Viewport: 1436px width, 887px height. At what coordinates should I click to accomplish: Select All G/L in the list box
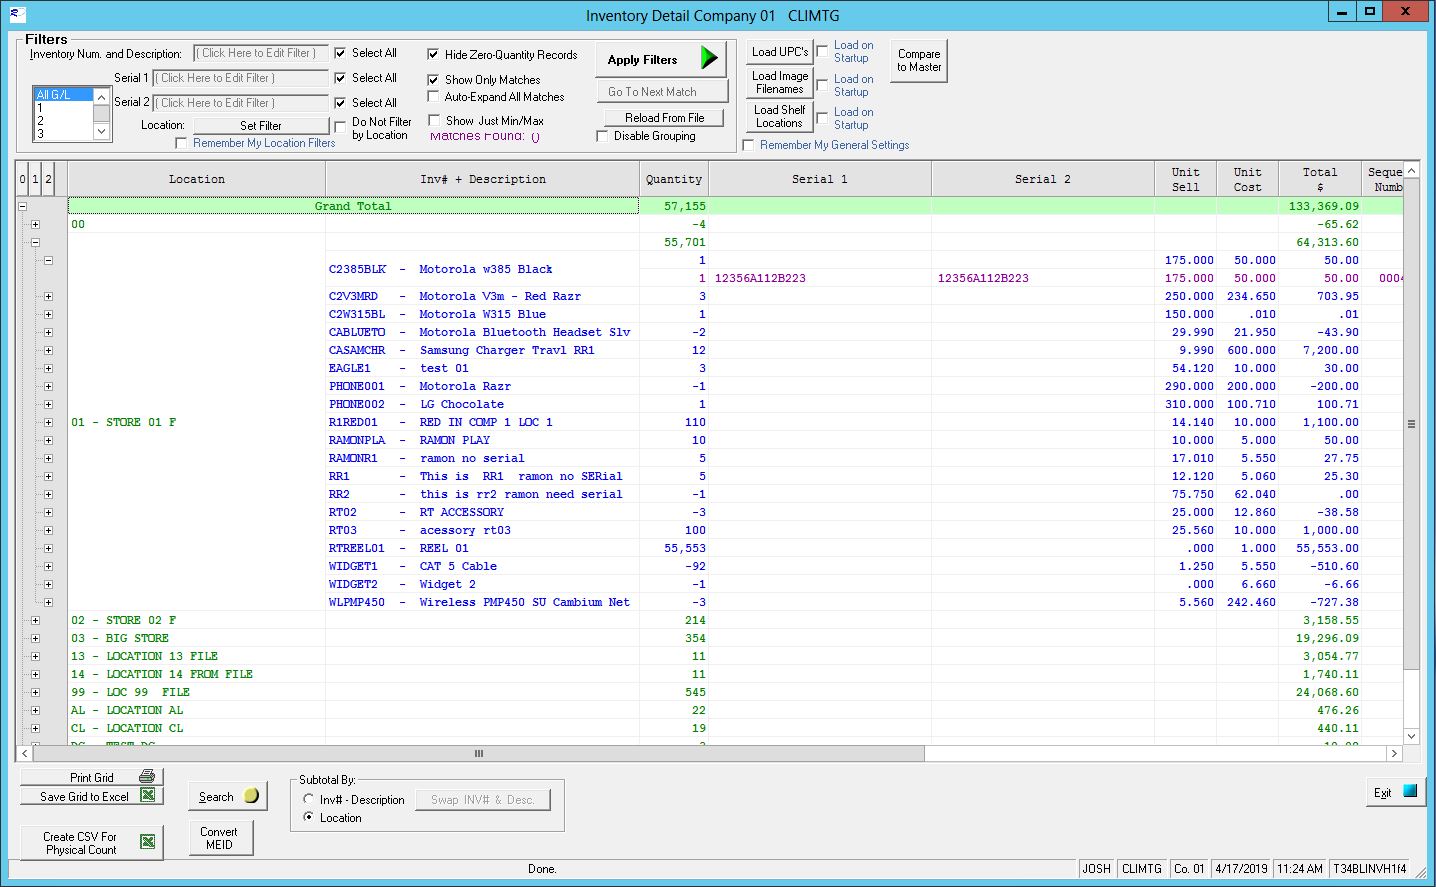coord(63,95)
